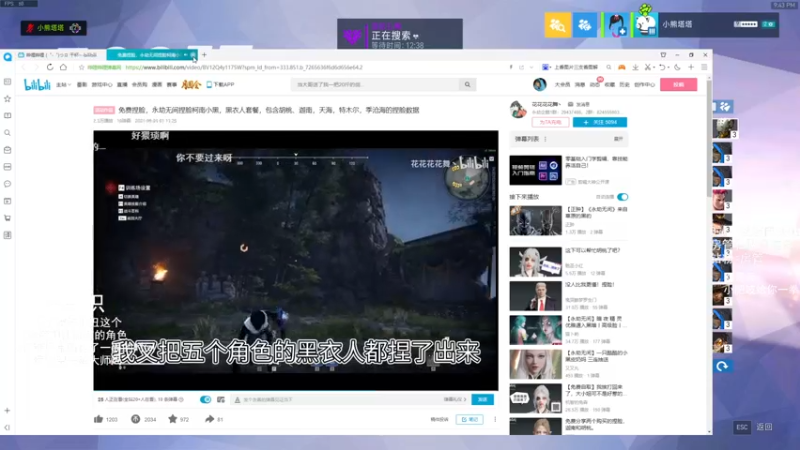Image resolution: width=800 pixels, height=450 pixels.
Task: Click the pink 投稿 upload button
Action: click(x=678, y=84)
